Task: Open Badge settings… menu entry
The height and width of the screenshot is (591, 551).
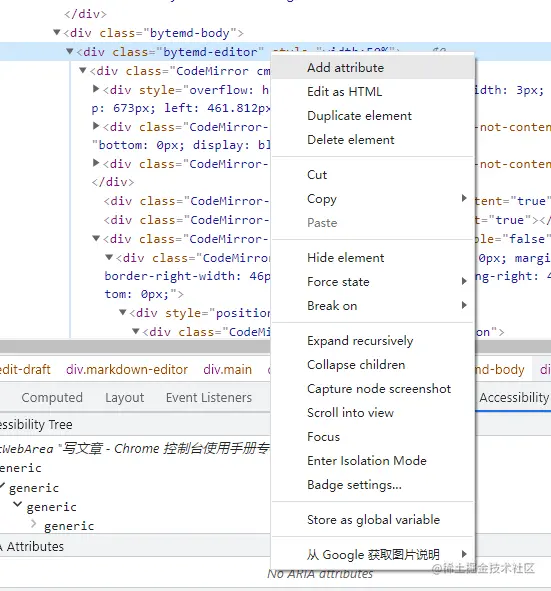Action: 372,485
